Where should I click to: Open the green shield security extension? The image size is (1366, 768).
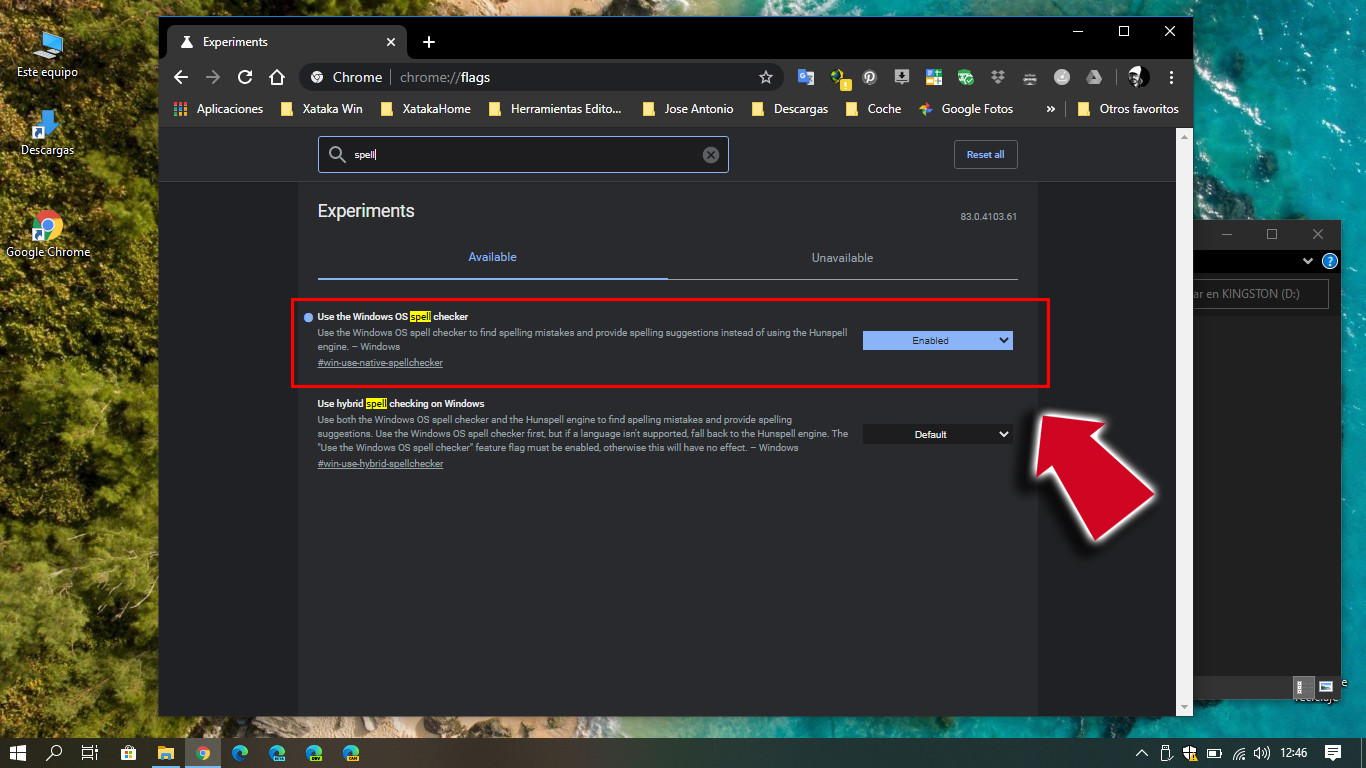pyautogui.click(x=965, y=77)
